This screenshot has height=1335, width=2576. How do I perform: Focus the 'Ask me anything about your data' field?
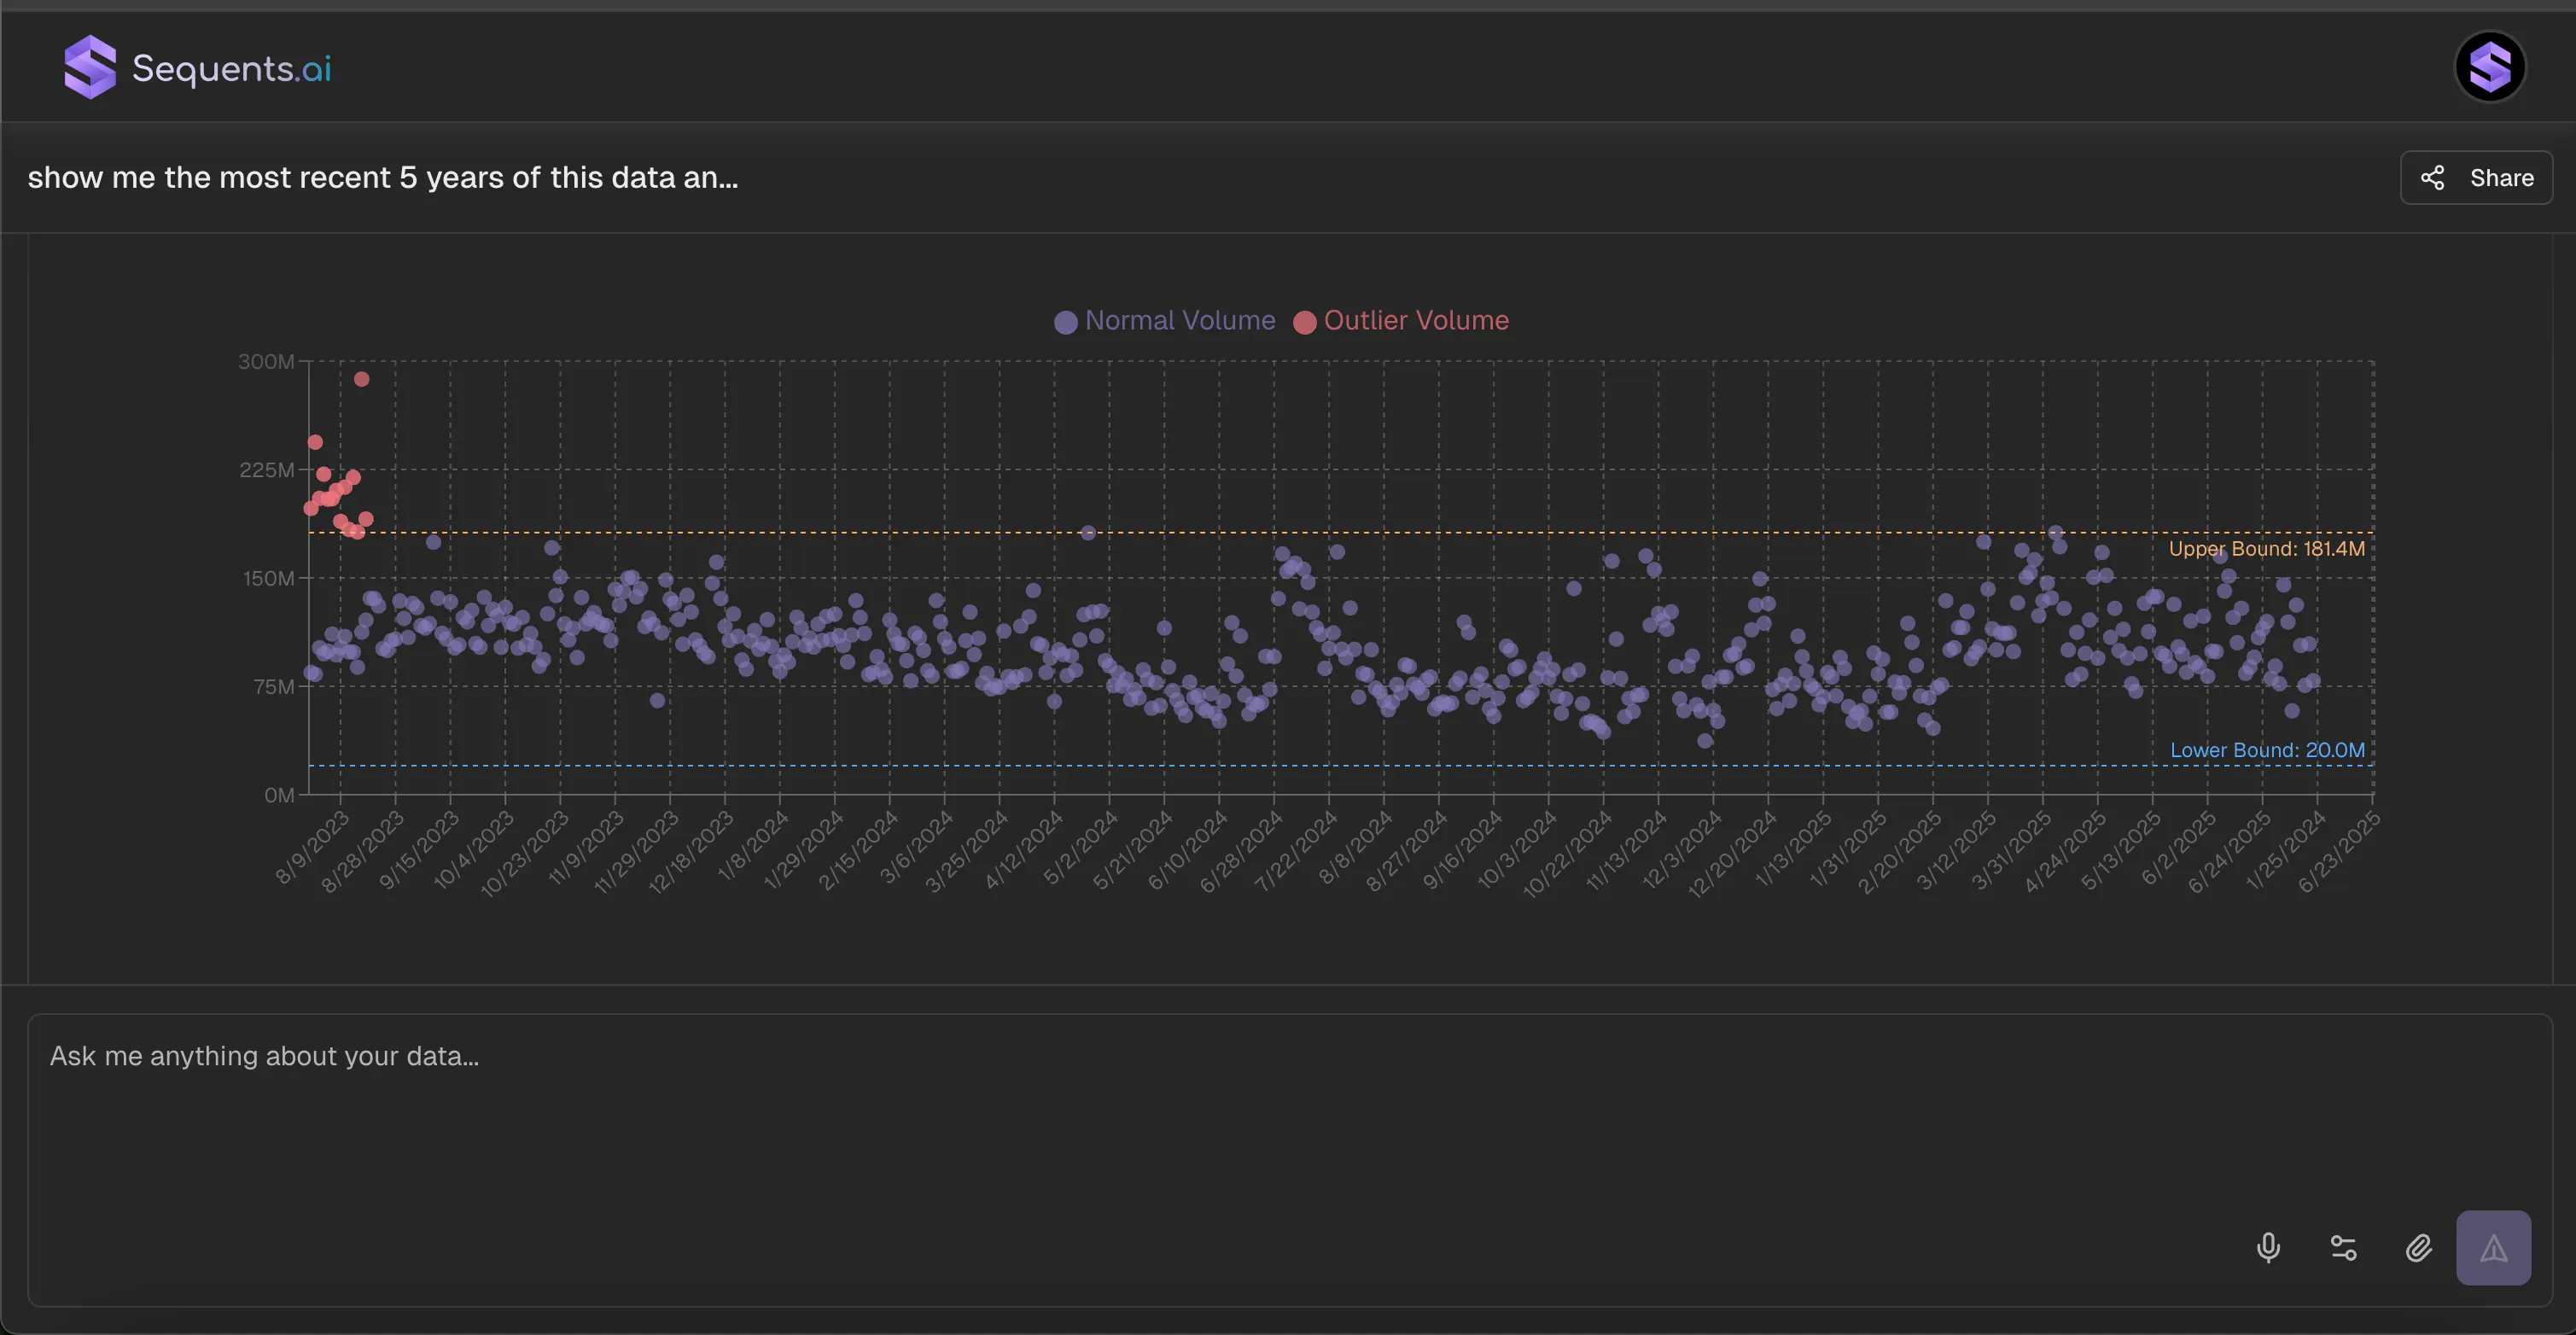[x=1290, y=1160]
